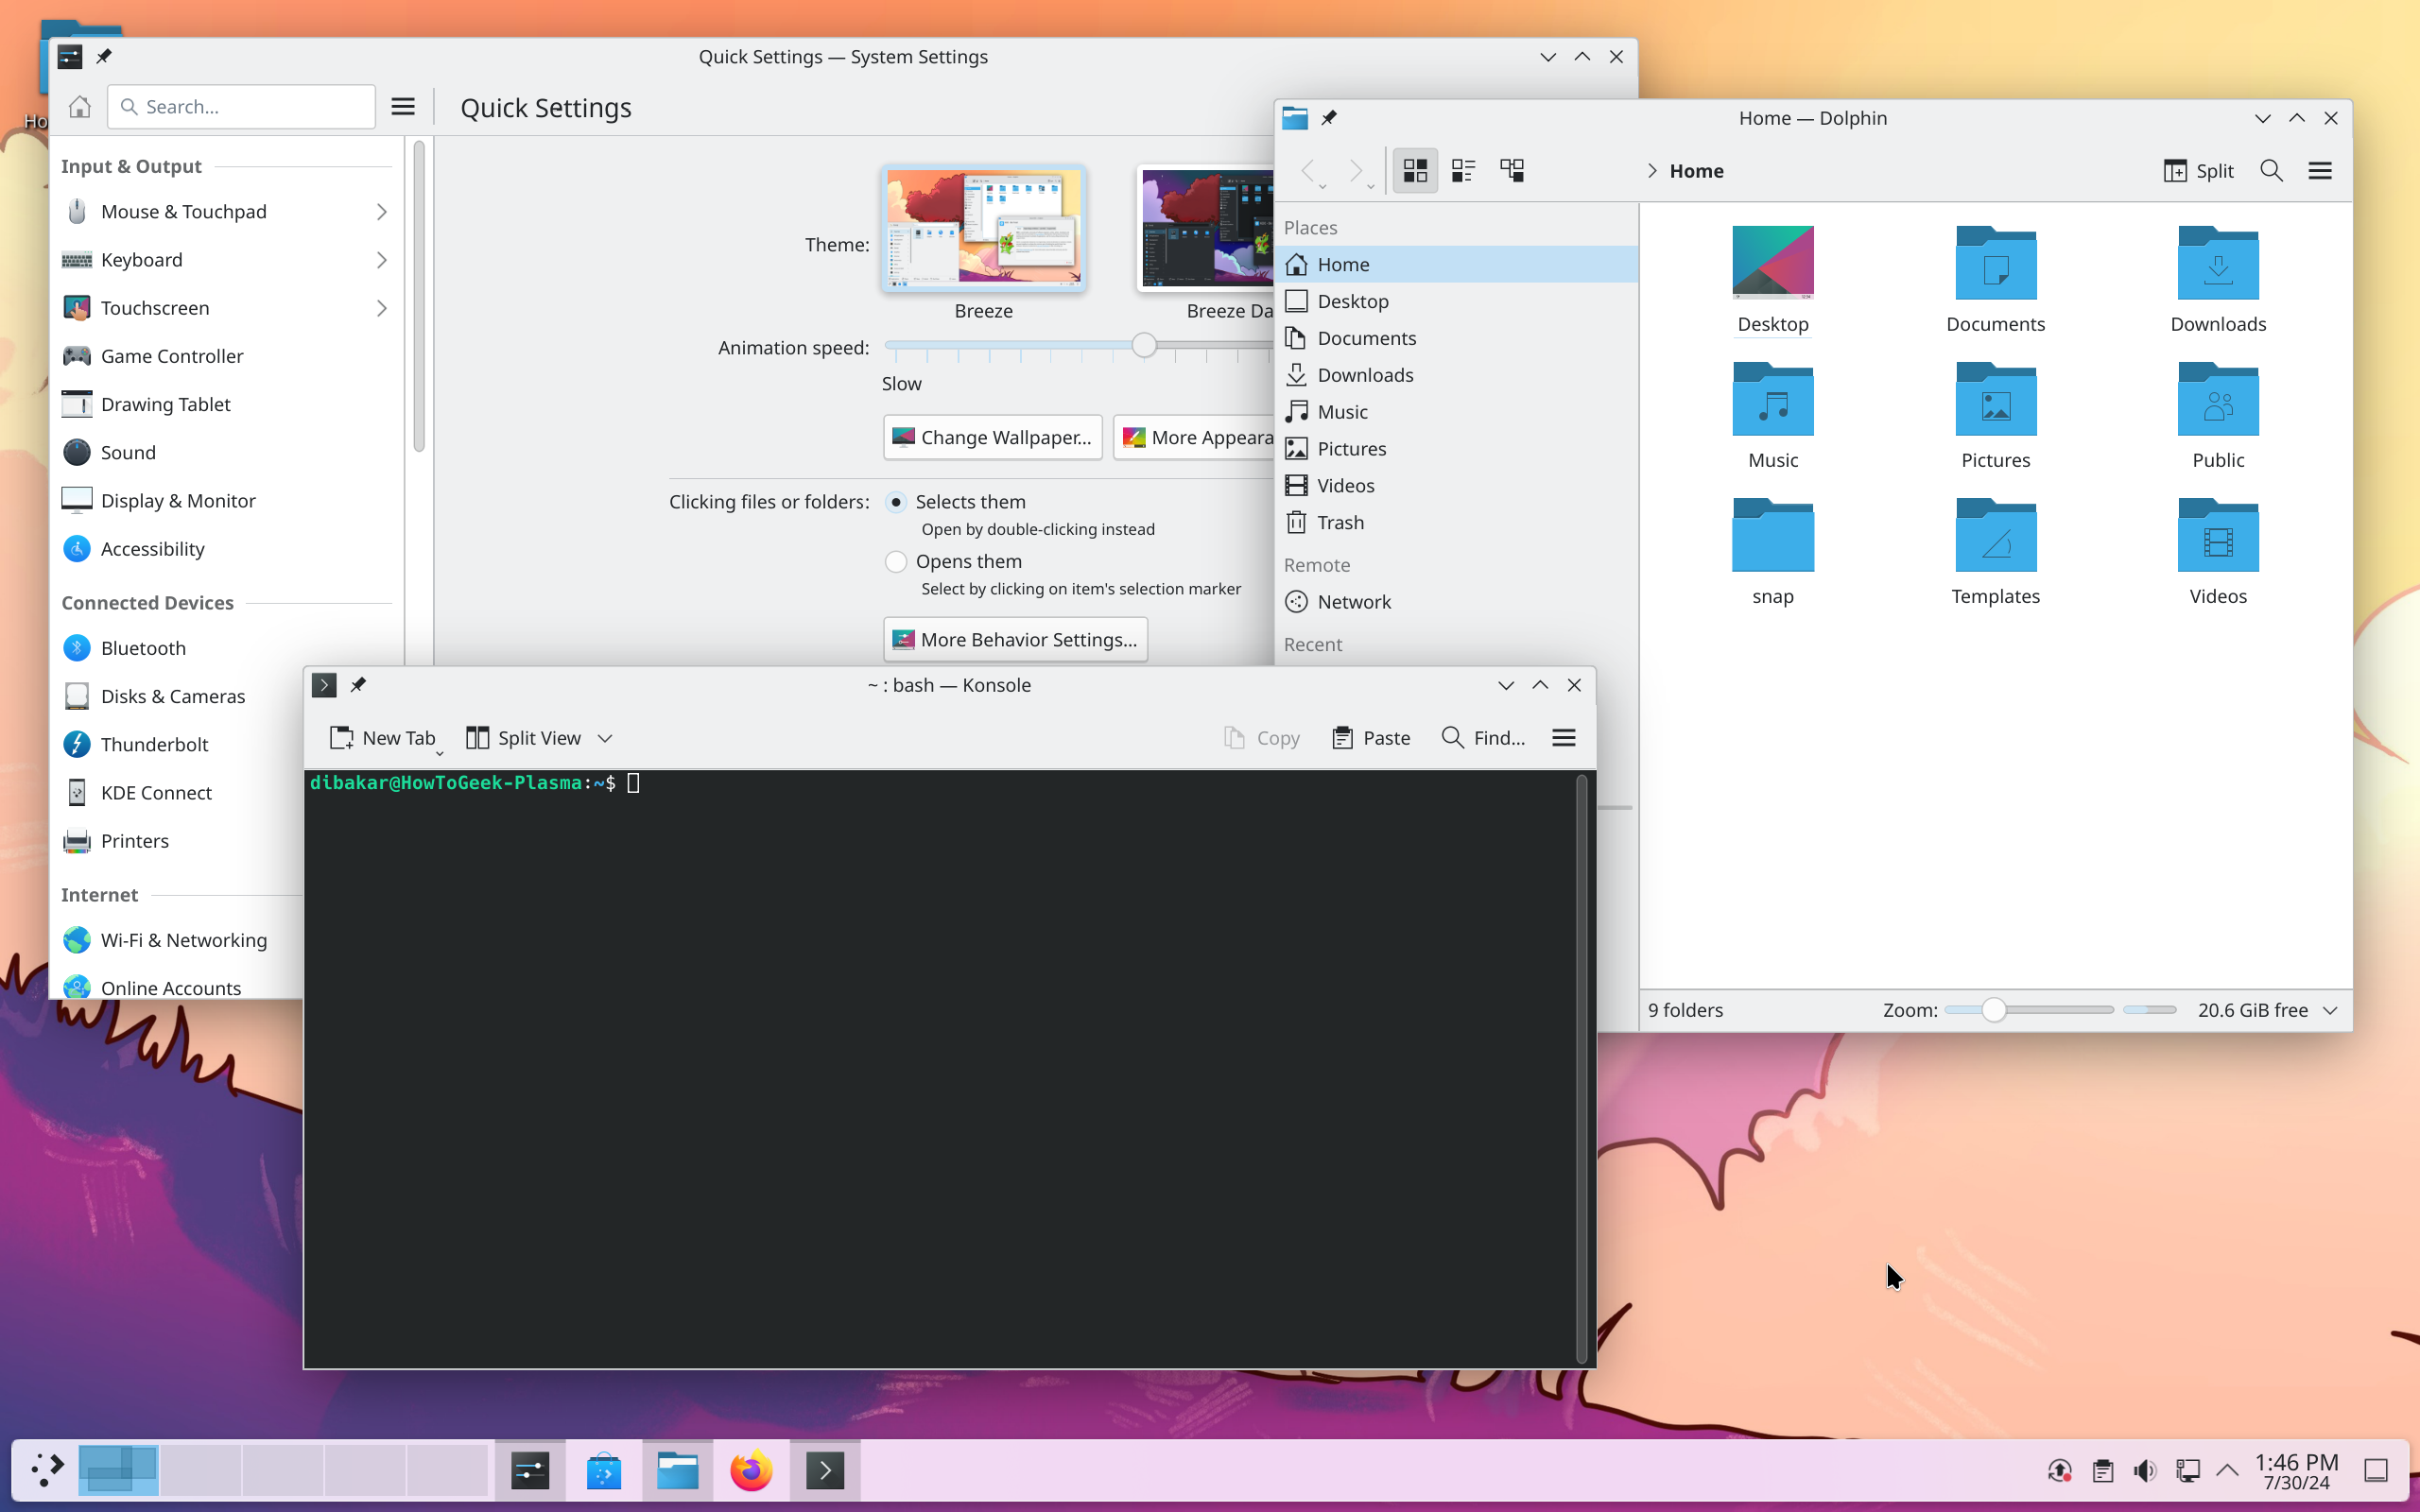Go to Home in System Settings
This screenshot has height=1512, width=2420.
(79, 106)
